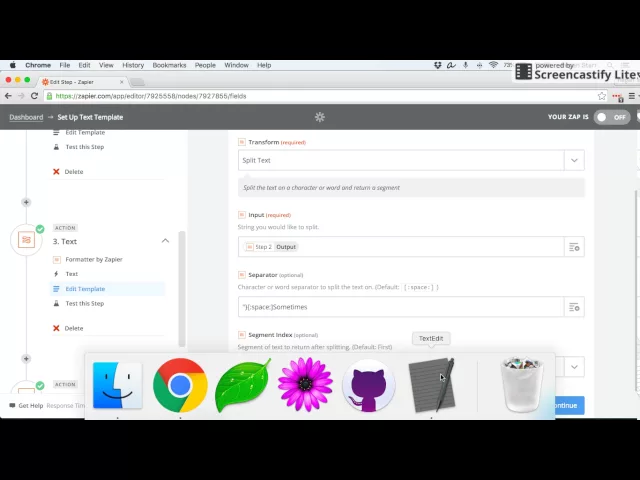
Task: Open the View menu
Action: pos(106,65)
